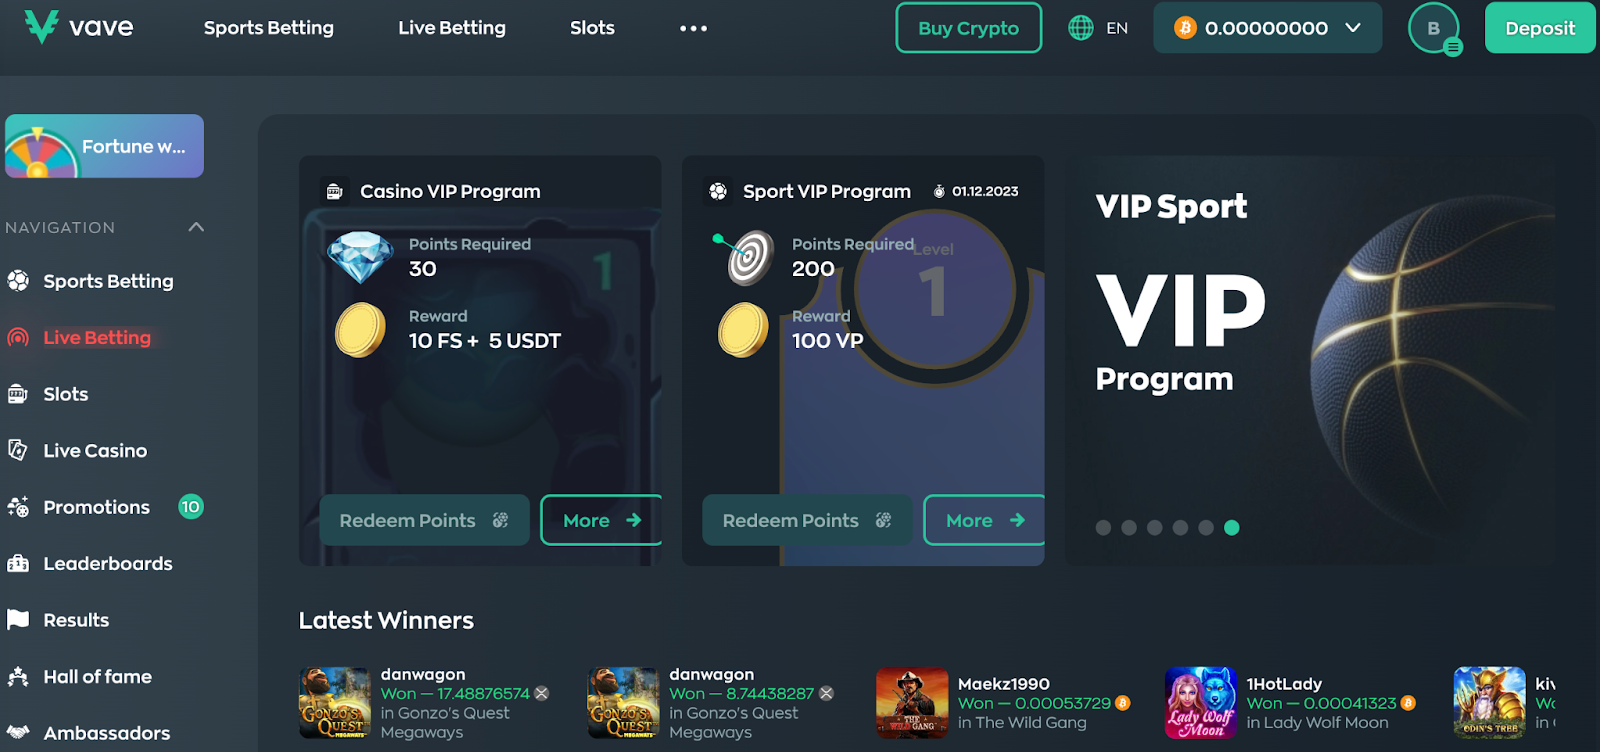The height and width of the screenshot is (752, 1600).
Task: Click the green Deposit button
Action: (1540, 28)
